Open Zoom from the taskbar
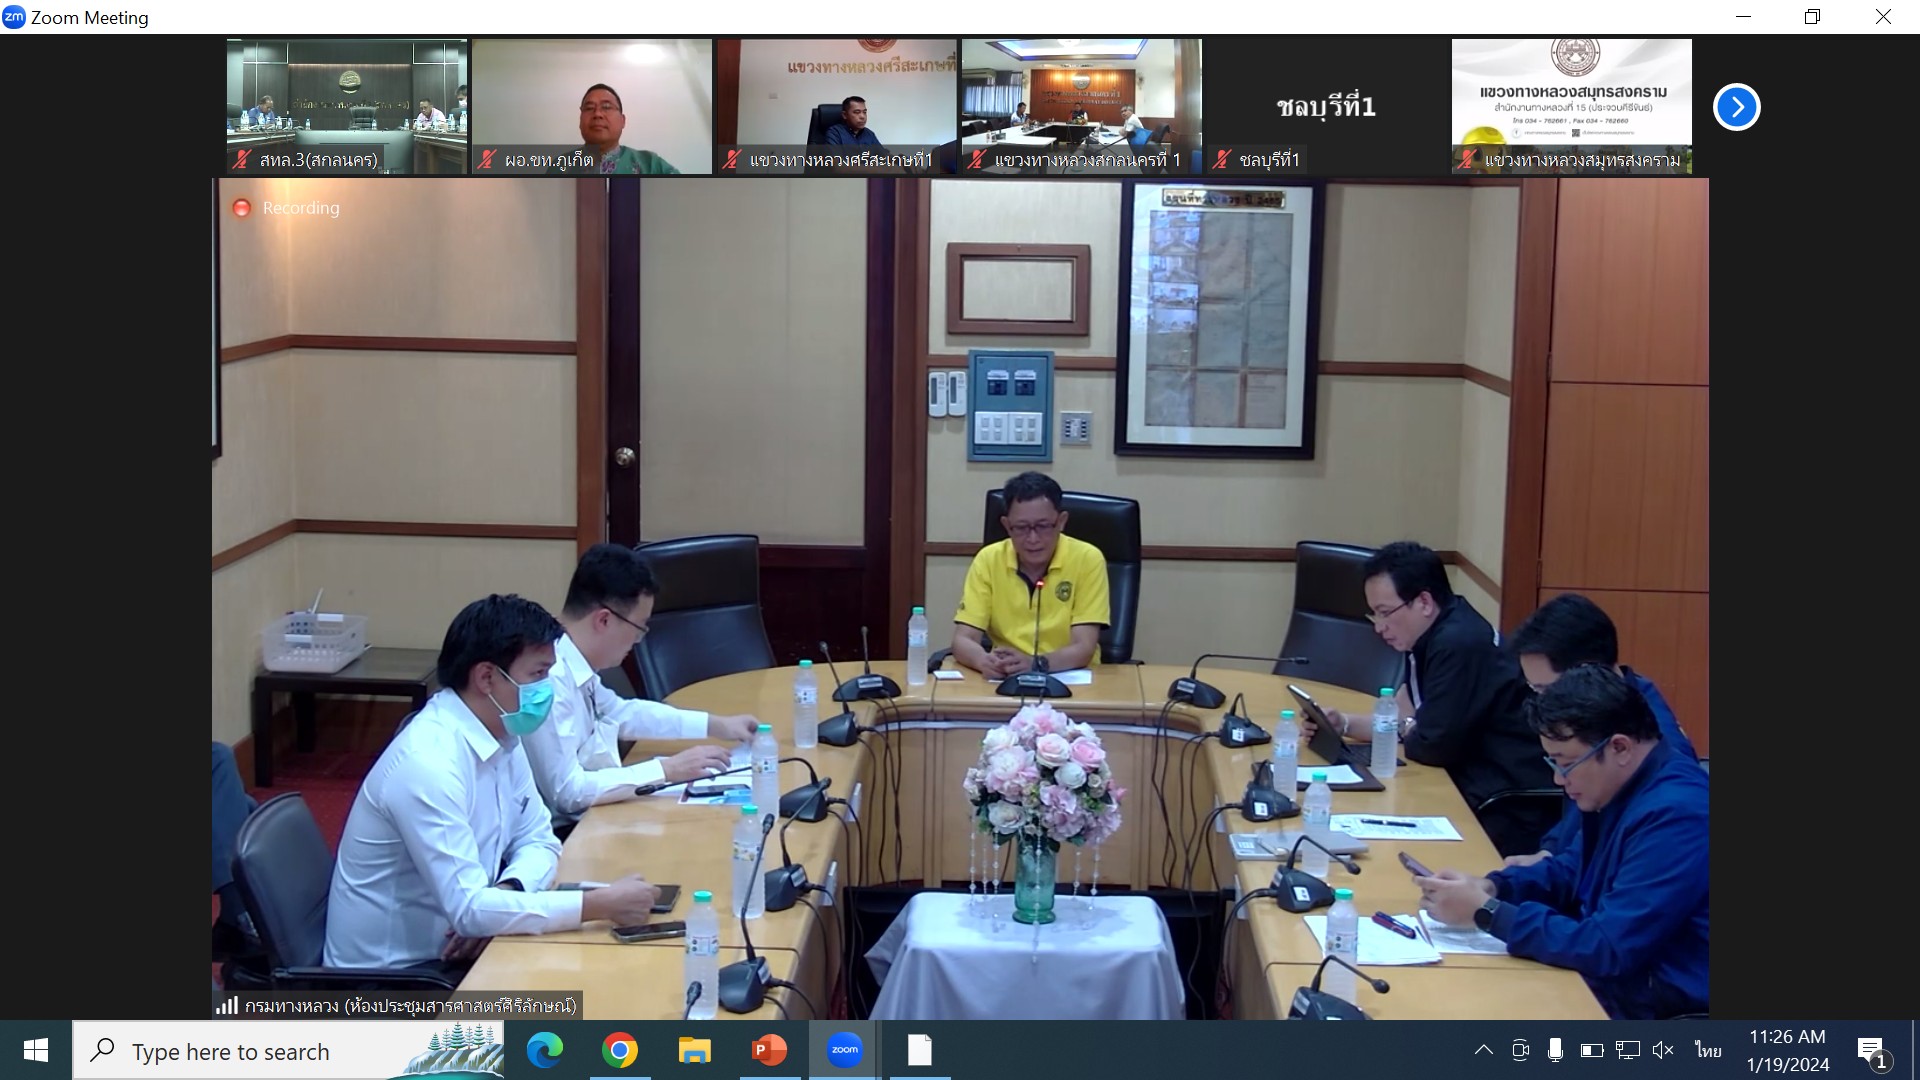The image size is (1920, 1080). [844, 1050]
